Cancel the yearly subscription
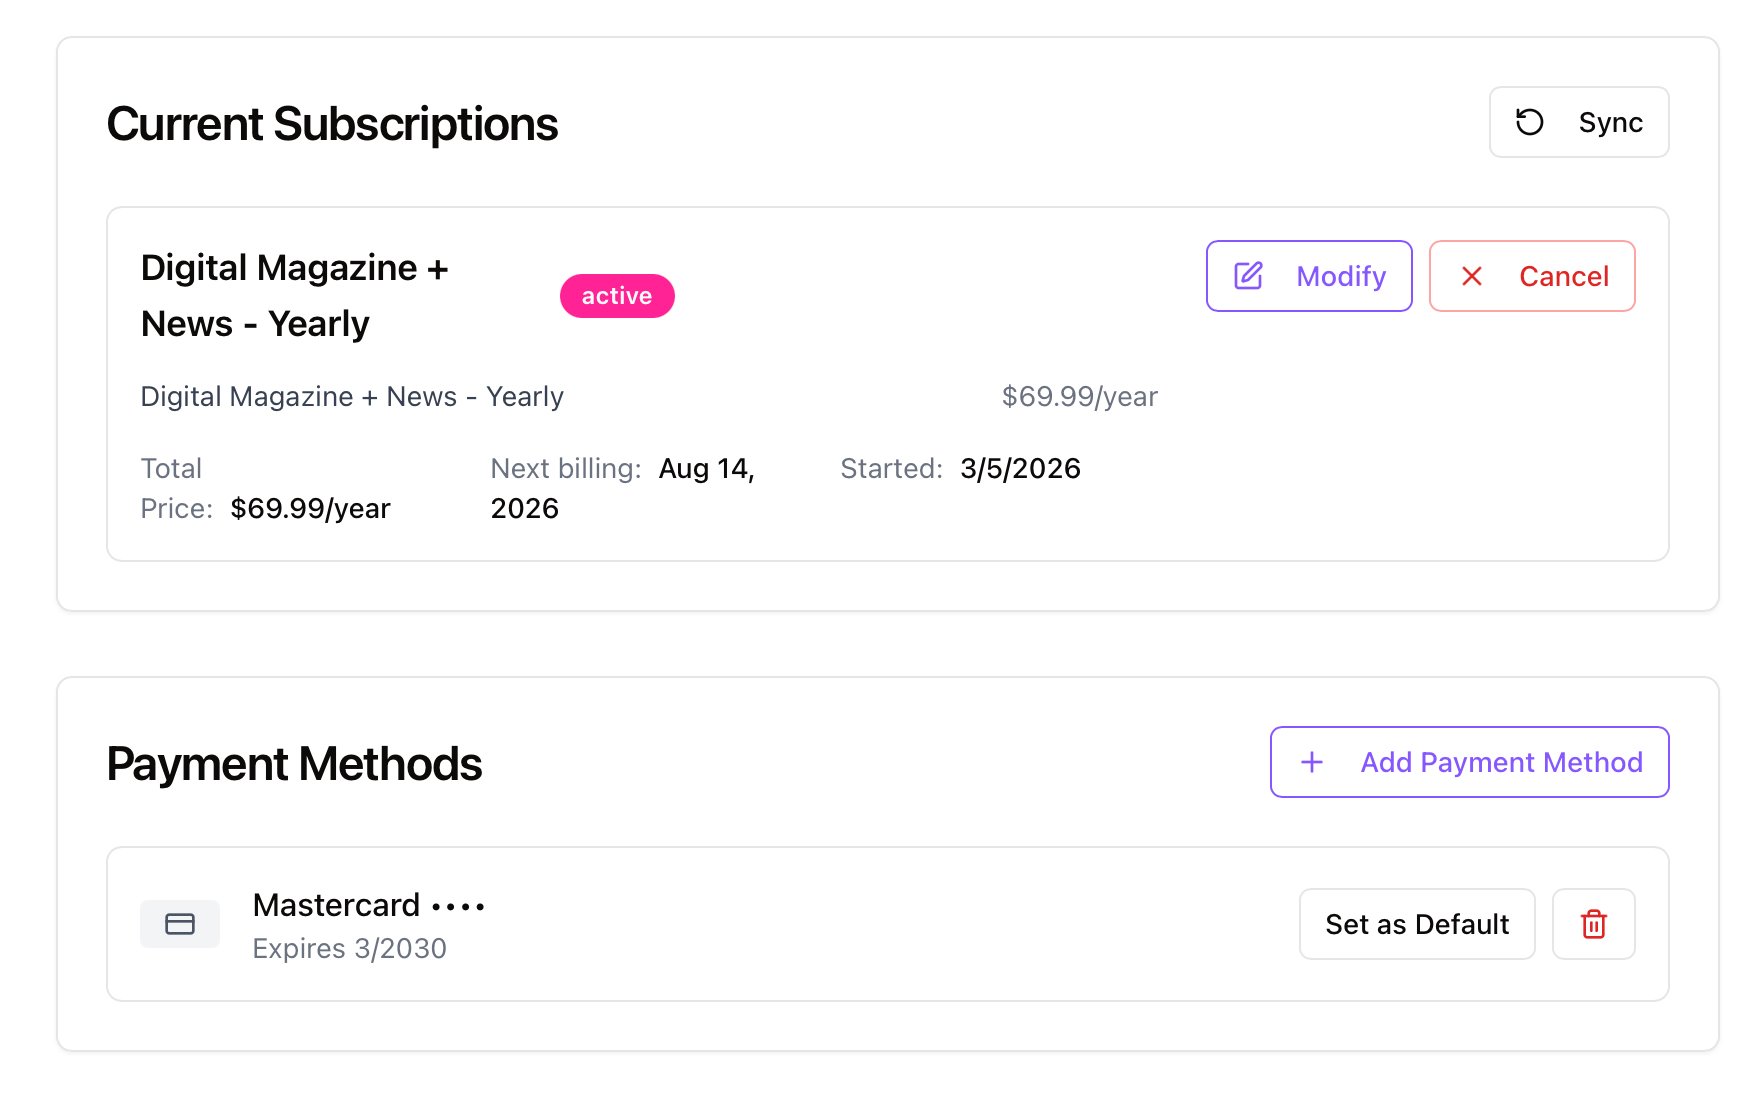The image size is (1762, 1094). tap(1531, 276)
